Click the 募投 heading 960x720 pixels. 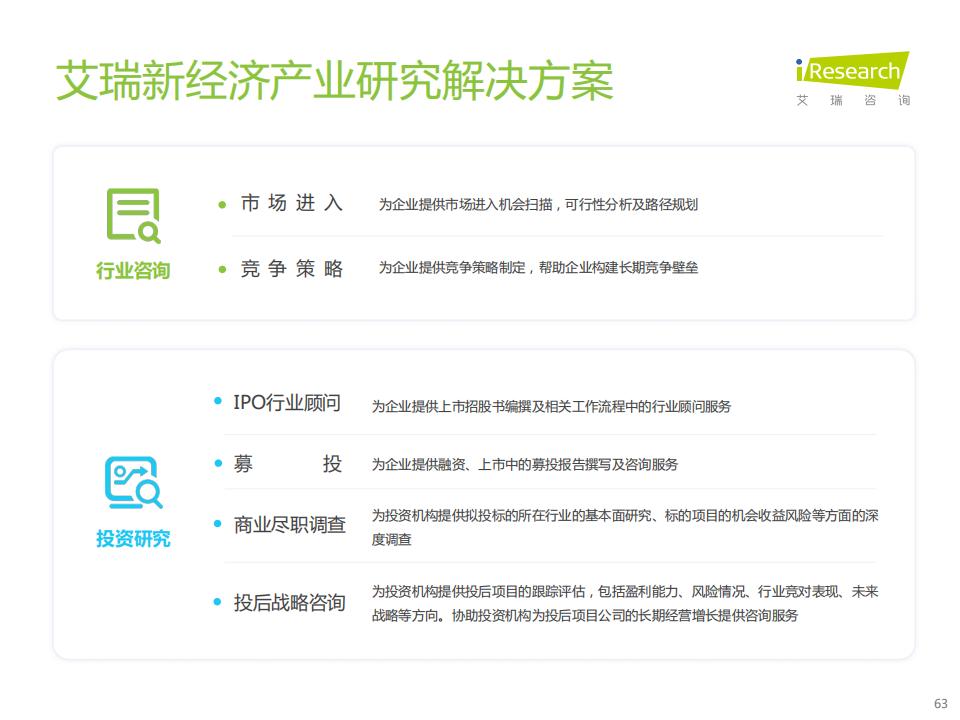[x=287, y=464]
